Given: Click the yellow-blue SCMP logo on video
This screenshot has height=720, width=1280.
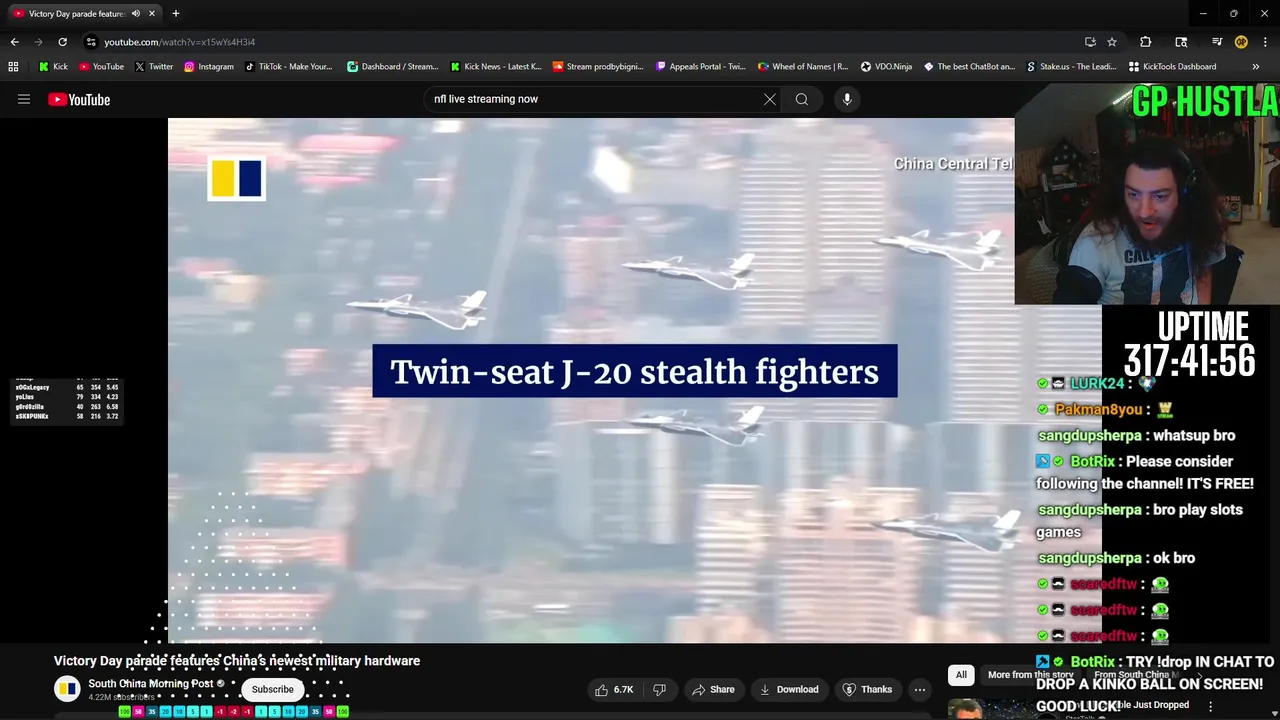Looking at the screenshot, I should (236, 179).
